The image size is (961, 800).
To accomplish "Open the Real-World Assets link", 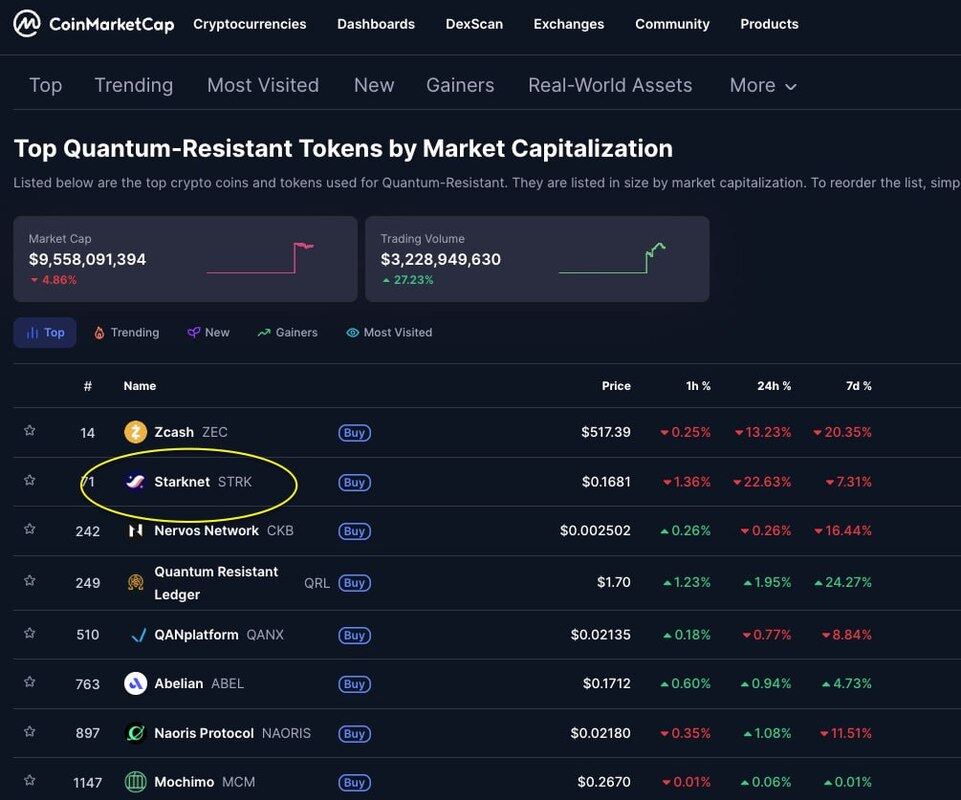I will [x=610, y=86].
